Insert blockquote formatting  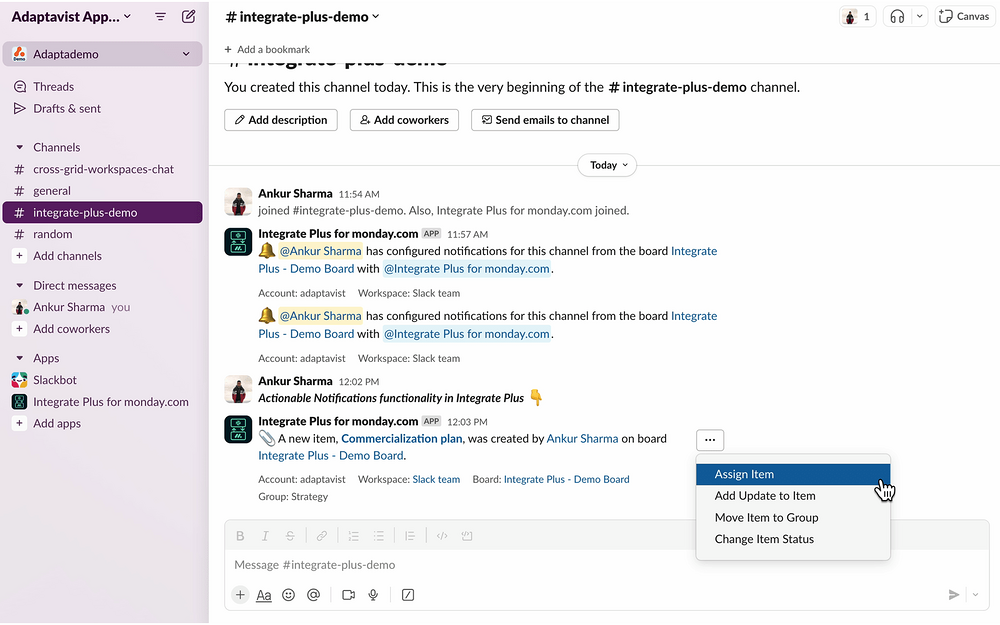point(410,536)
